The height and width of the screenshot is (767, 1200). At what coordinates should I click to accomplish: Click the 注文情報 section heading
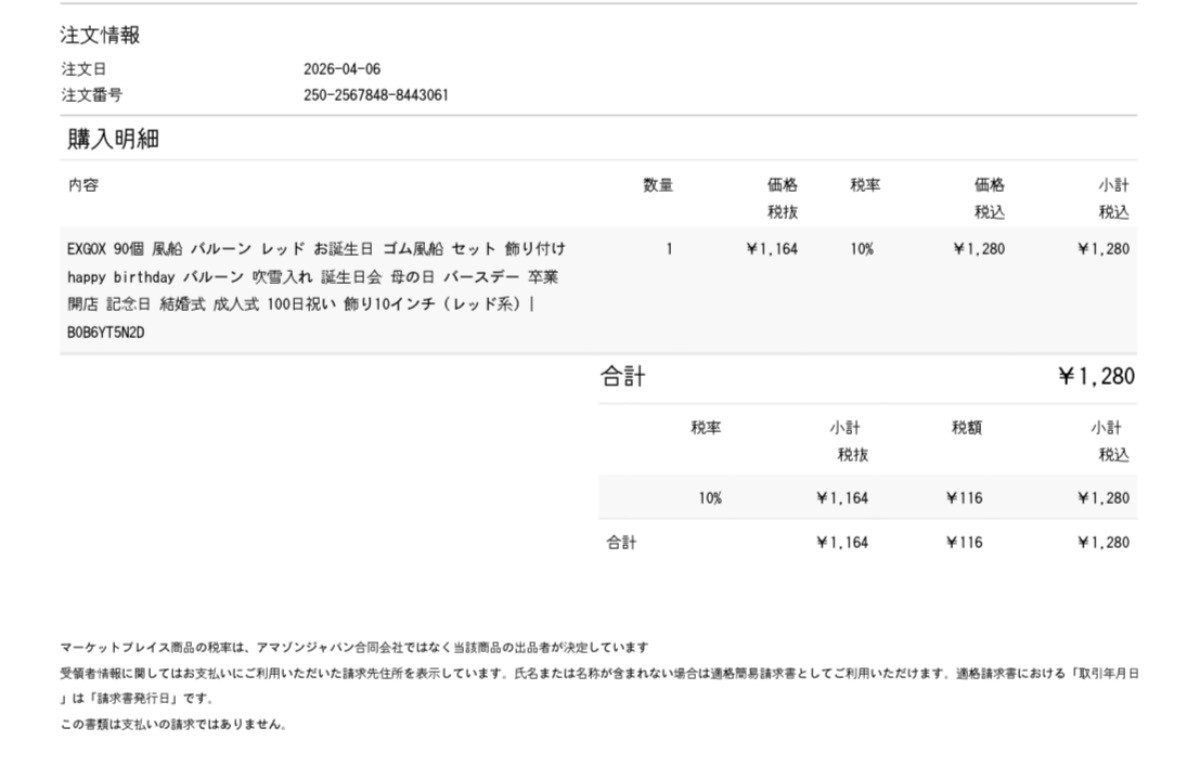(100, 36)
